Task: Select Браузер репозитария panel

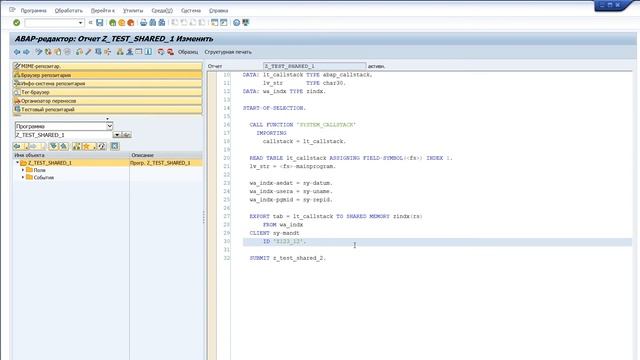Action: 108,75
